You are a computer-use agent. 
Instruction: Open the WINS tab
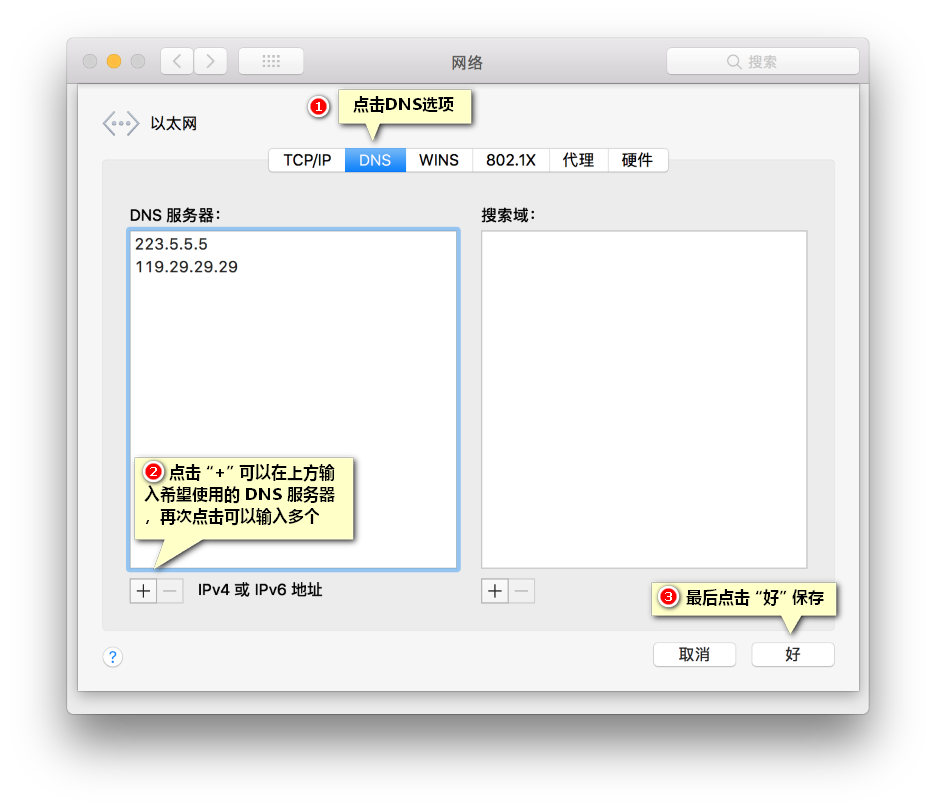[438, 160]
